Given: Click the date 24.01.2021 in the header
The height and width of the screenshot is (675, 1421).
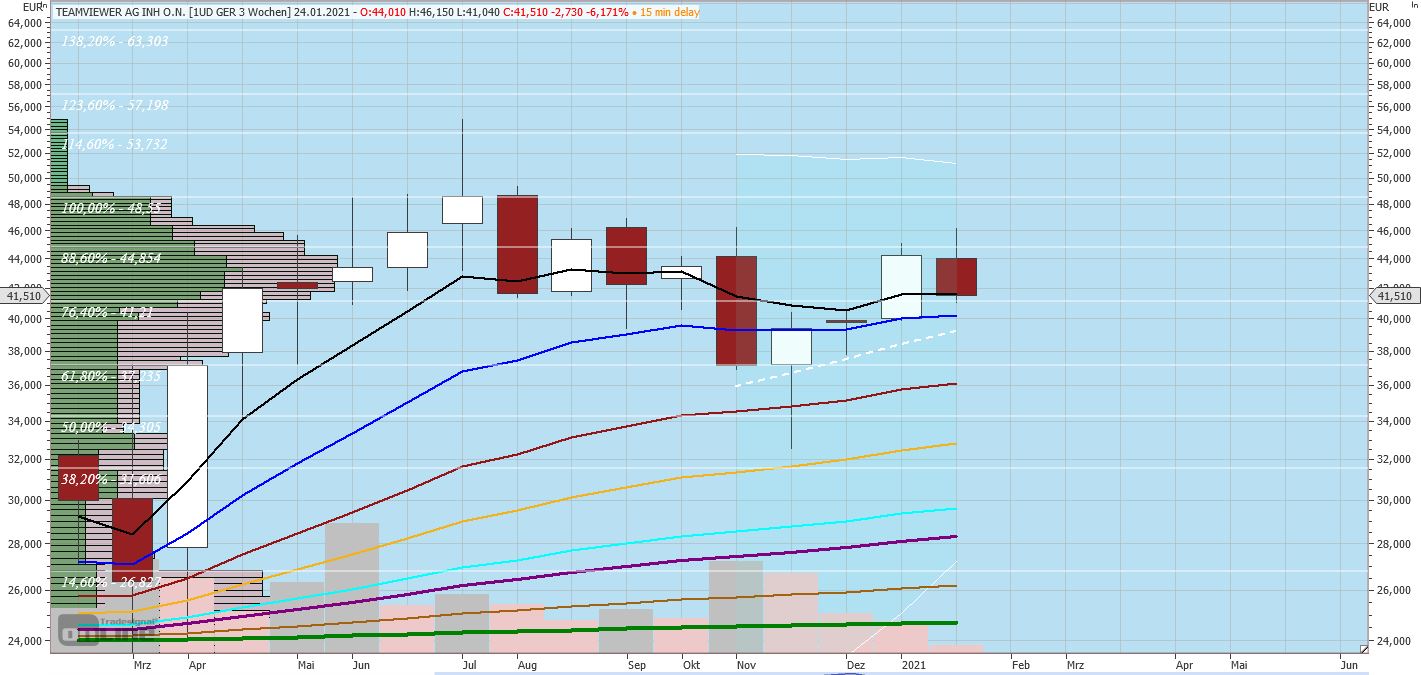Looking at the screenshot, I should pos(322,12).
